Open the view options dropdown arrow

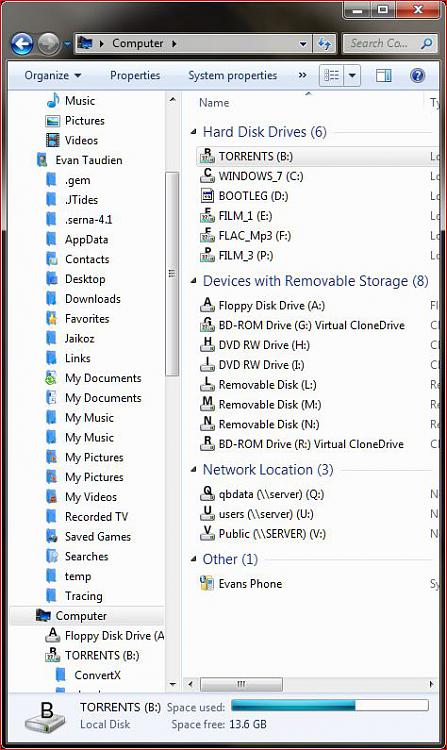pos(352,75)
